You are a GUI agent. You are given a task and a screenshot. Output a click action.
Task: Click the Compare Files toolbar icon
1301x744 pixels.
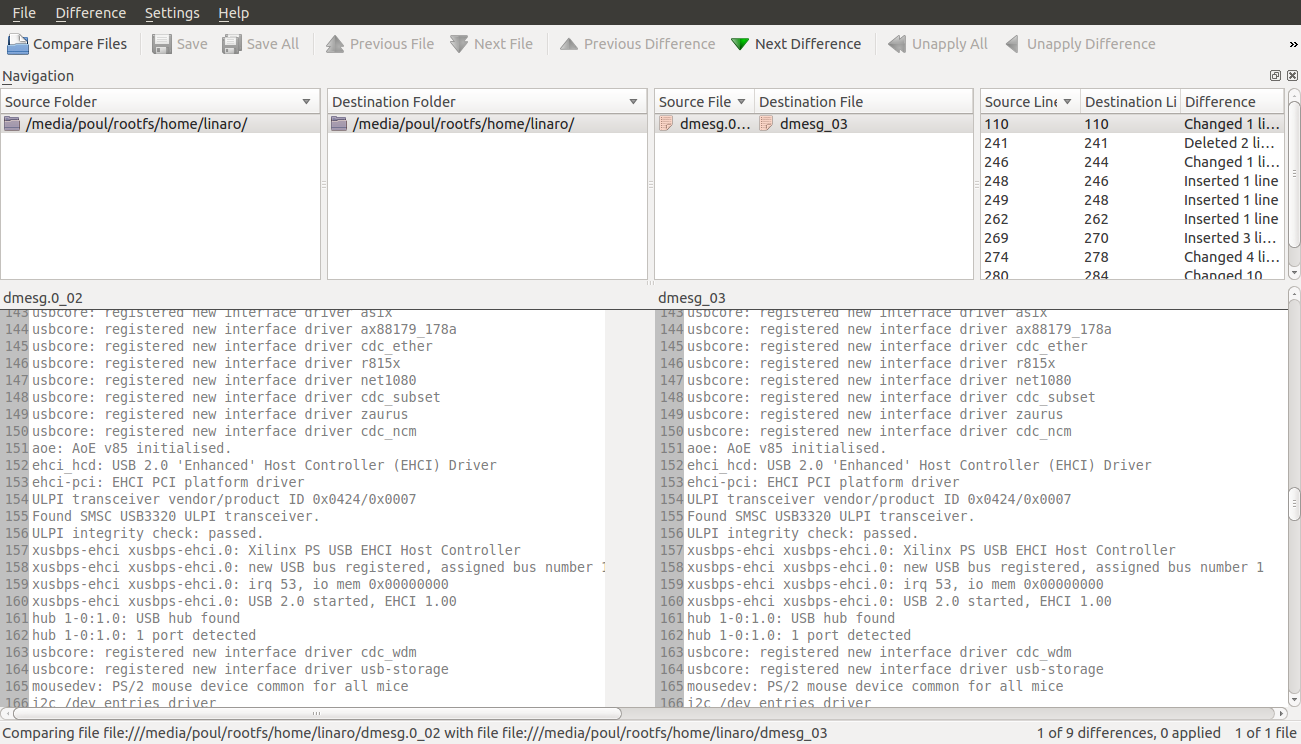18,44
